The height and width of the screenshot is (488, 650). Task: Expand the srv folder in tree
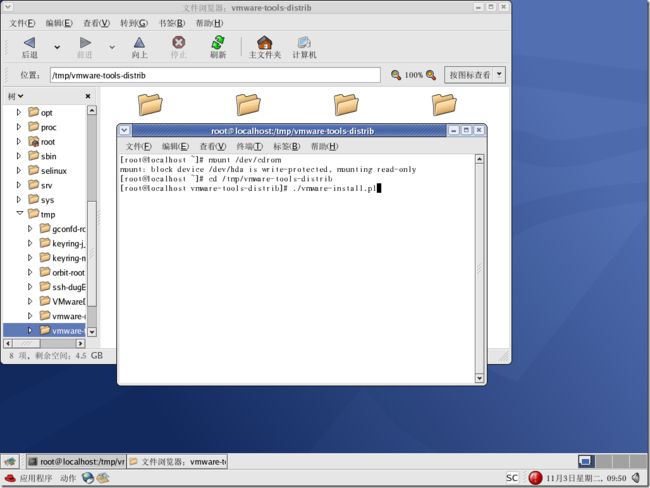19,185
